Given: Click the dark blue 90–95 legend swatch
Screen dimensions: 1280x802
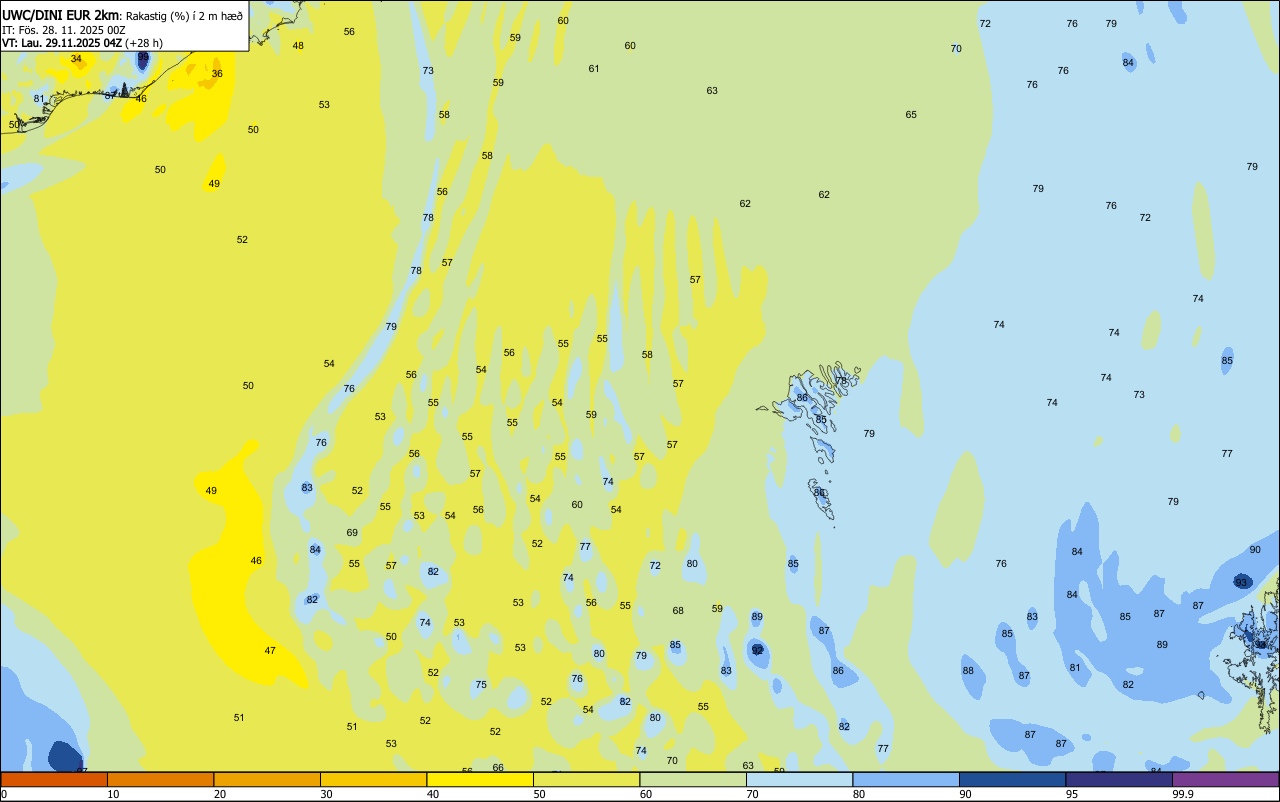Looking at the screenshot, I should click(x=1013, y=779).
